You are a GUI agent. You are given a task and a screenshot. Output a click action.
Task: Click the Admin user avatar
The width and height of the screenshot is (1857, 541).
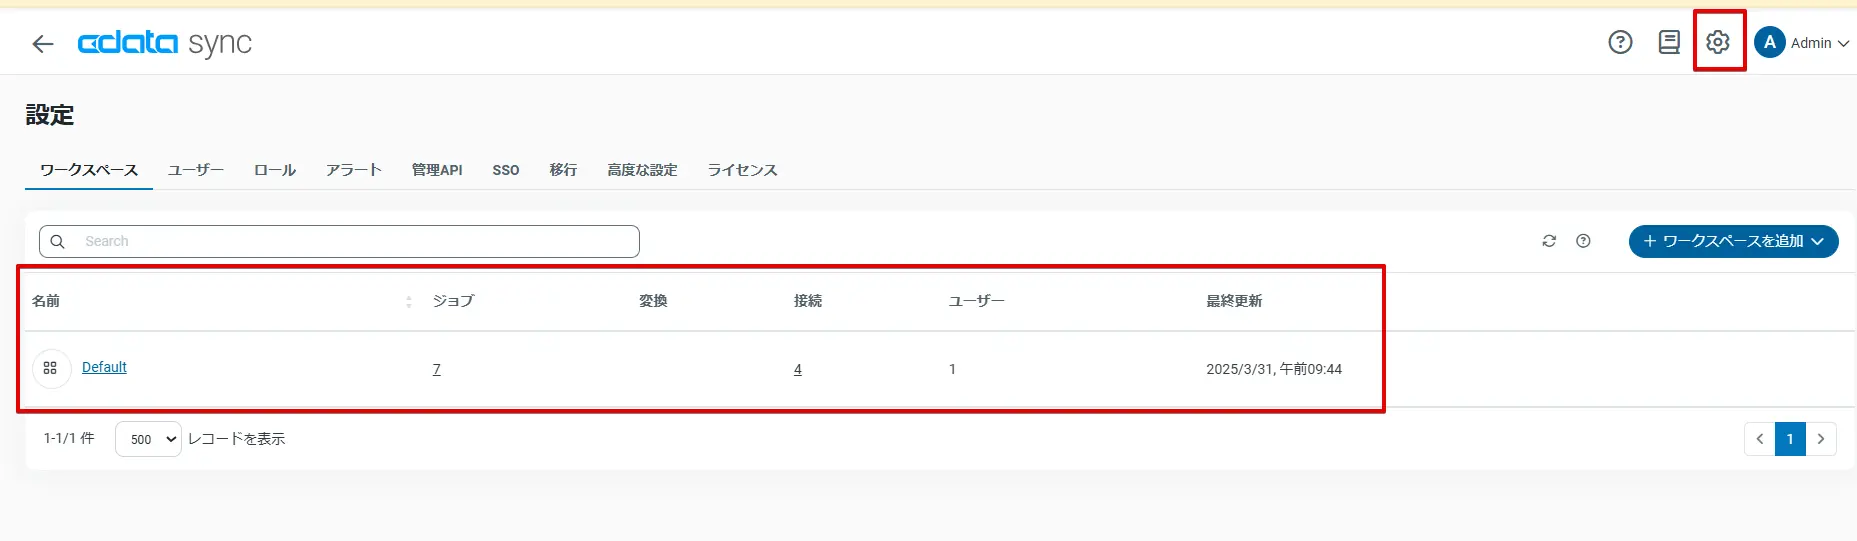pos(1769,42)
